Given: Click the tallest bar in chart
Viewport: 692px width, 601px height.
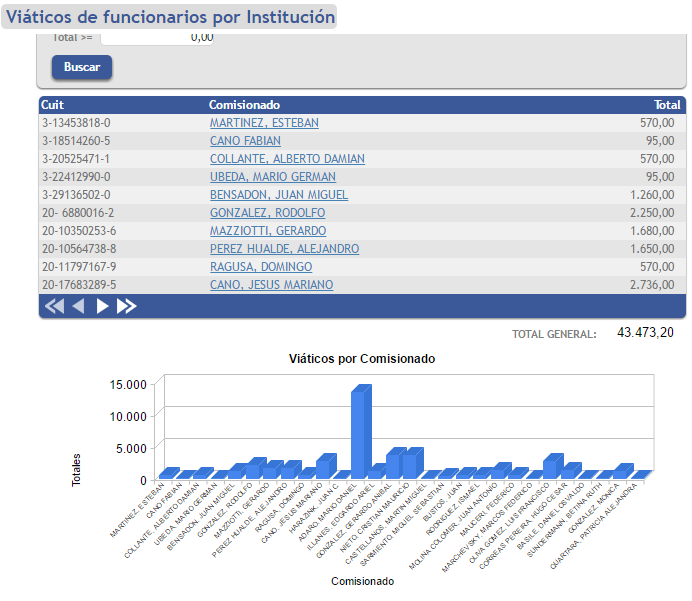Looking at the screenshot, I should (x=360, y=432).
